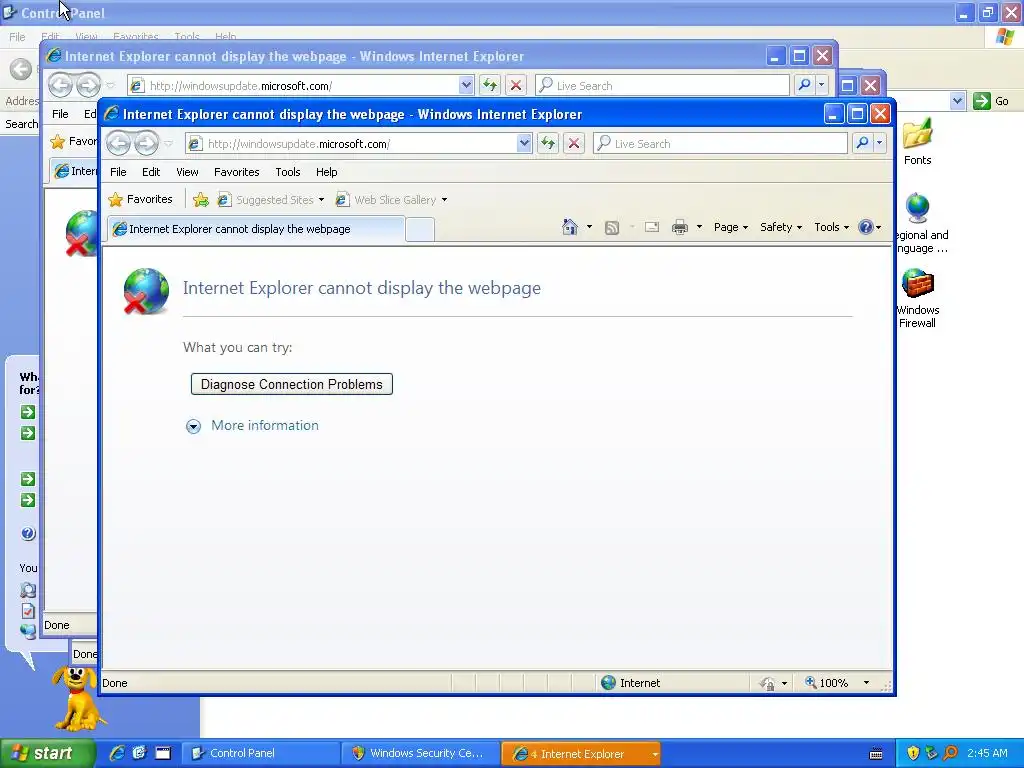Open Recent Pages dropdown next to Forward
1024x768 pixels.
click(x=168, y=144)
